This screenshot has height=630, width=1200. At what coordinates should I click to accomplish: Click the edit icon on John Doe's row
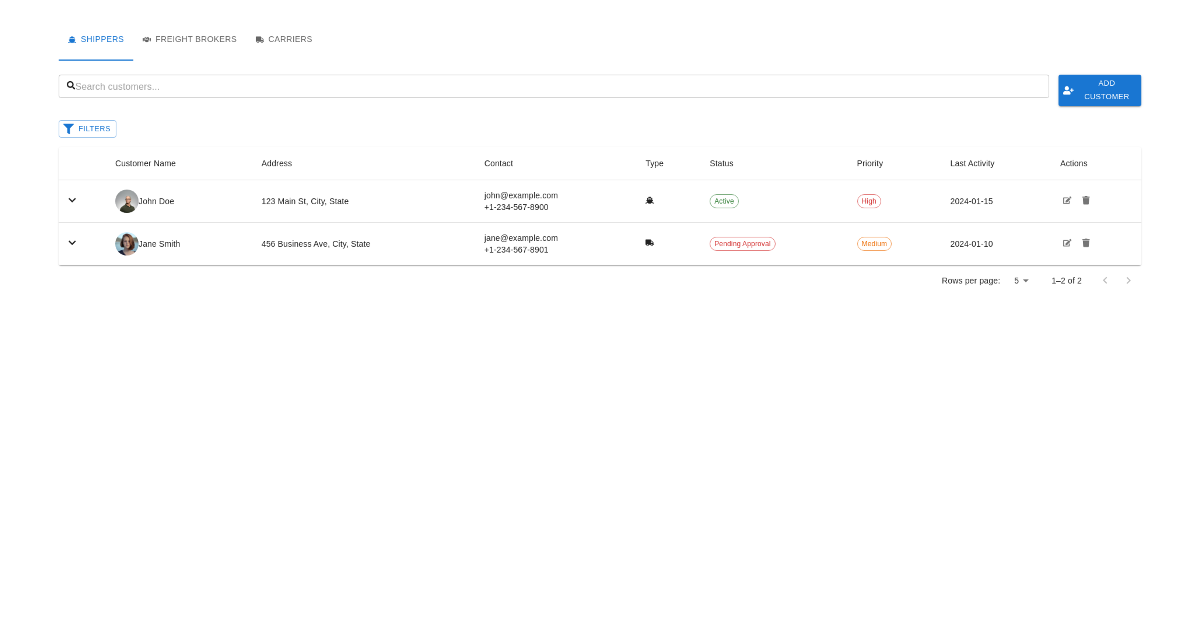(1067, 200)
